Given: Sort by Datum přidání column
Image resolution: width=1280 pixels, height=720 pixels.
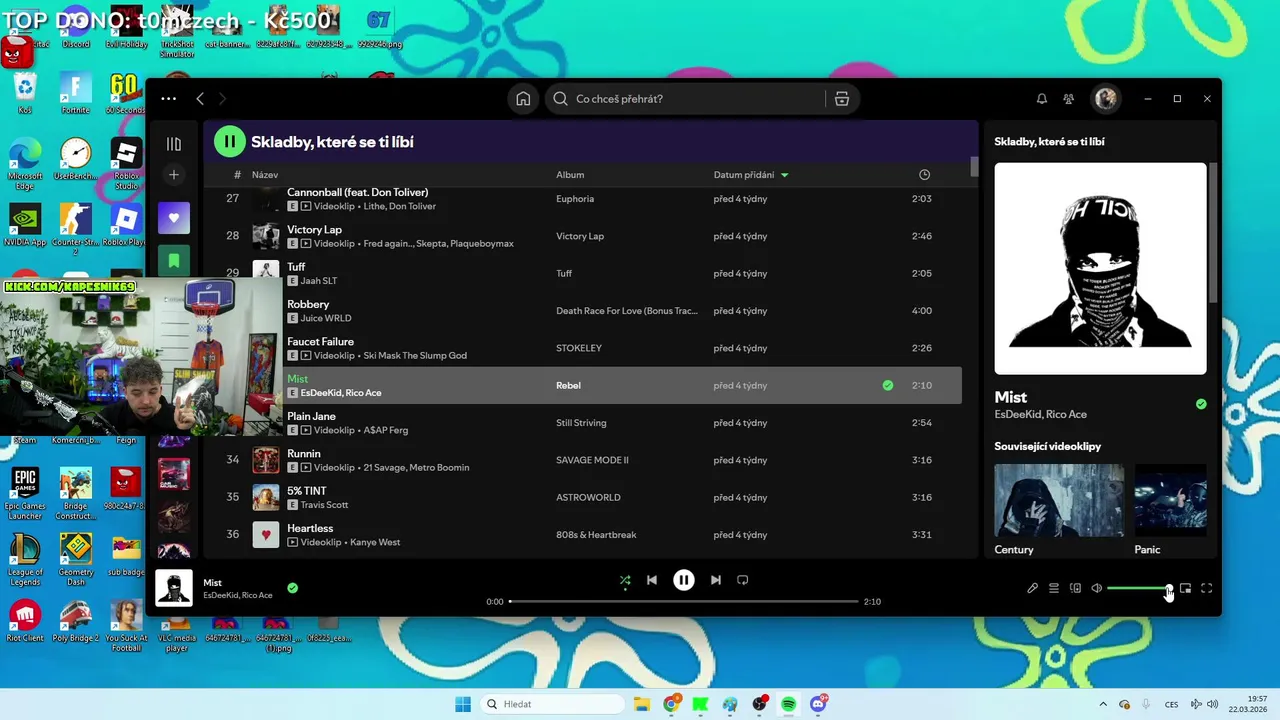Looking at the screenshot, I should point(744,175).
